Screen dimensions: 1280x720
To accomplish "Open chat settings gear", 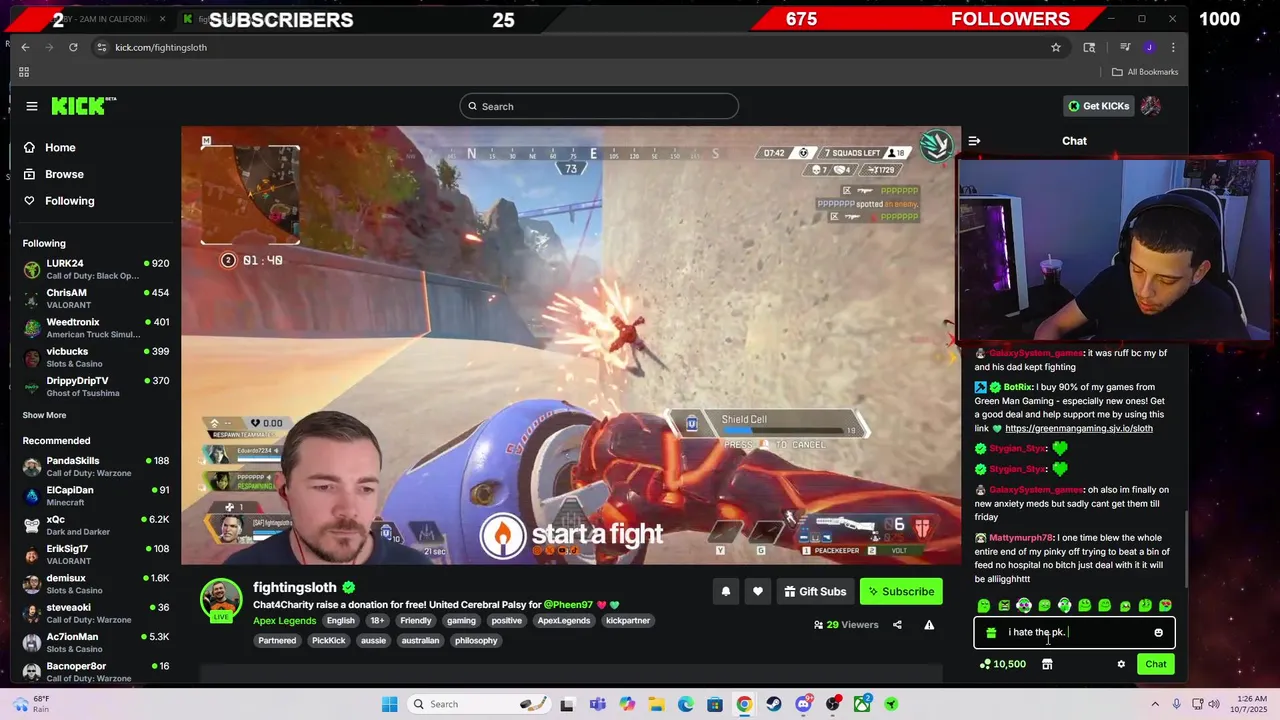I will tap(1121, 664).
